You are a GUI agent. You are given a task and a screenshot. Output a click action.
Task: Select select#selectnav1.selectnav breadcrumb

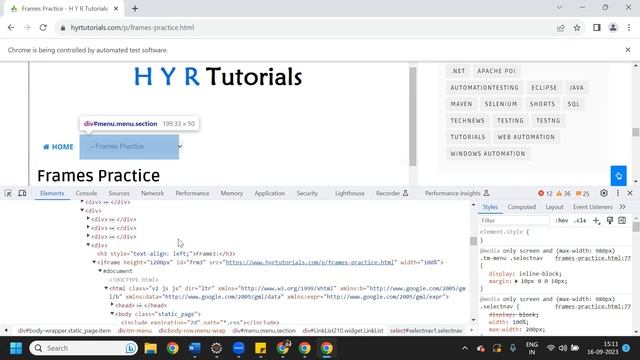(x=426, y=331)
